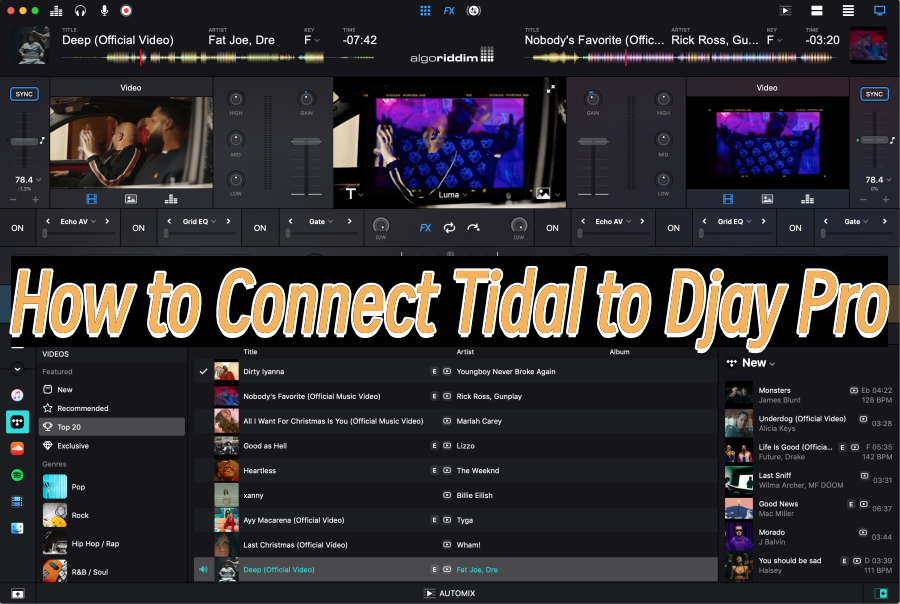Viewport: 900px width, 604px height.
Task: Switch to the two-deck layout icon
Action: click(x=816, y=11)
